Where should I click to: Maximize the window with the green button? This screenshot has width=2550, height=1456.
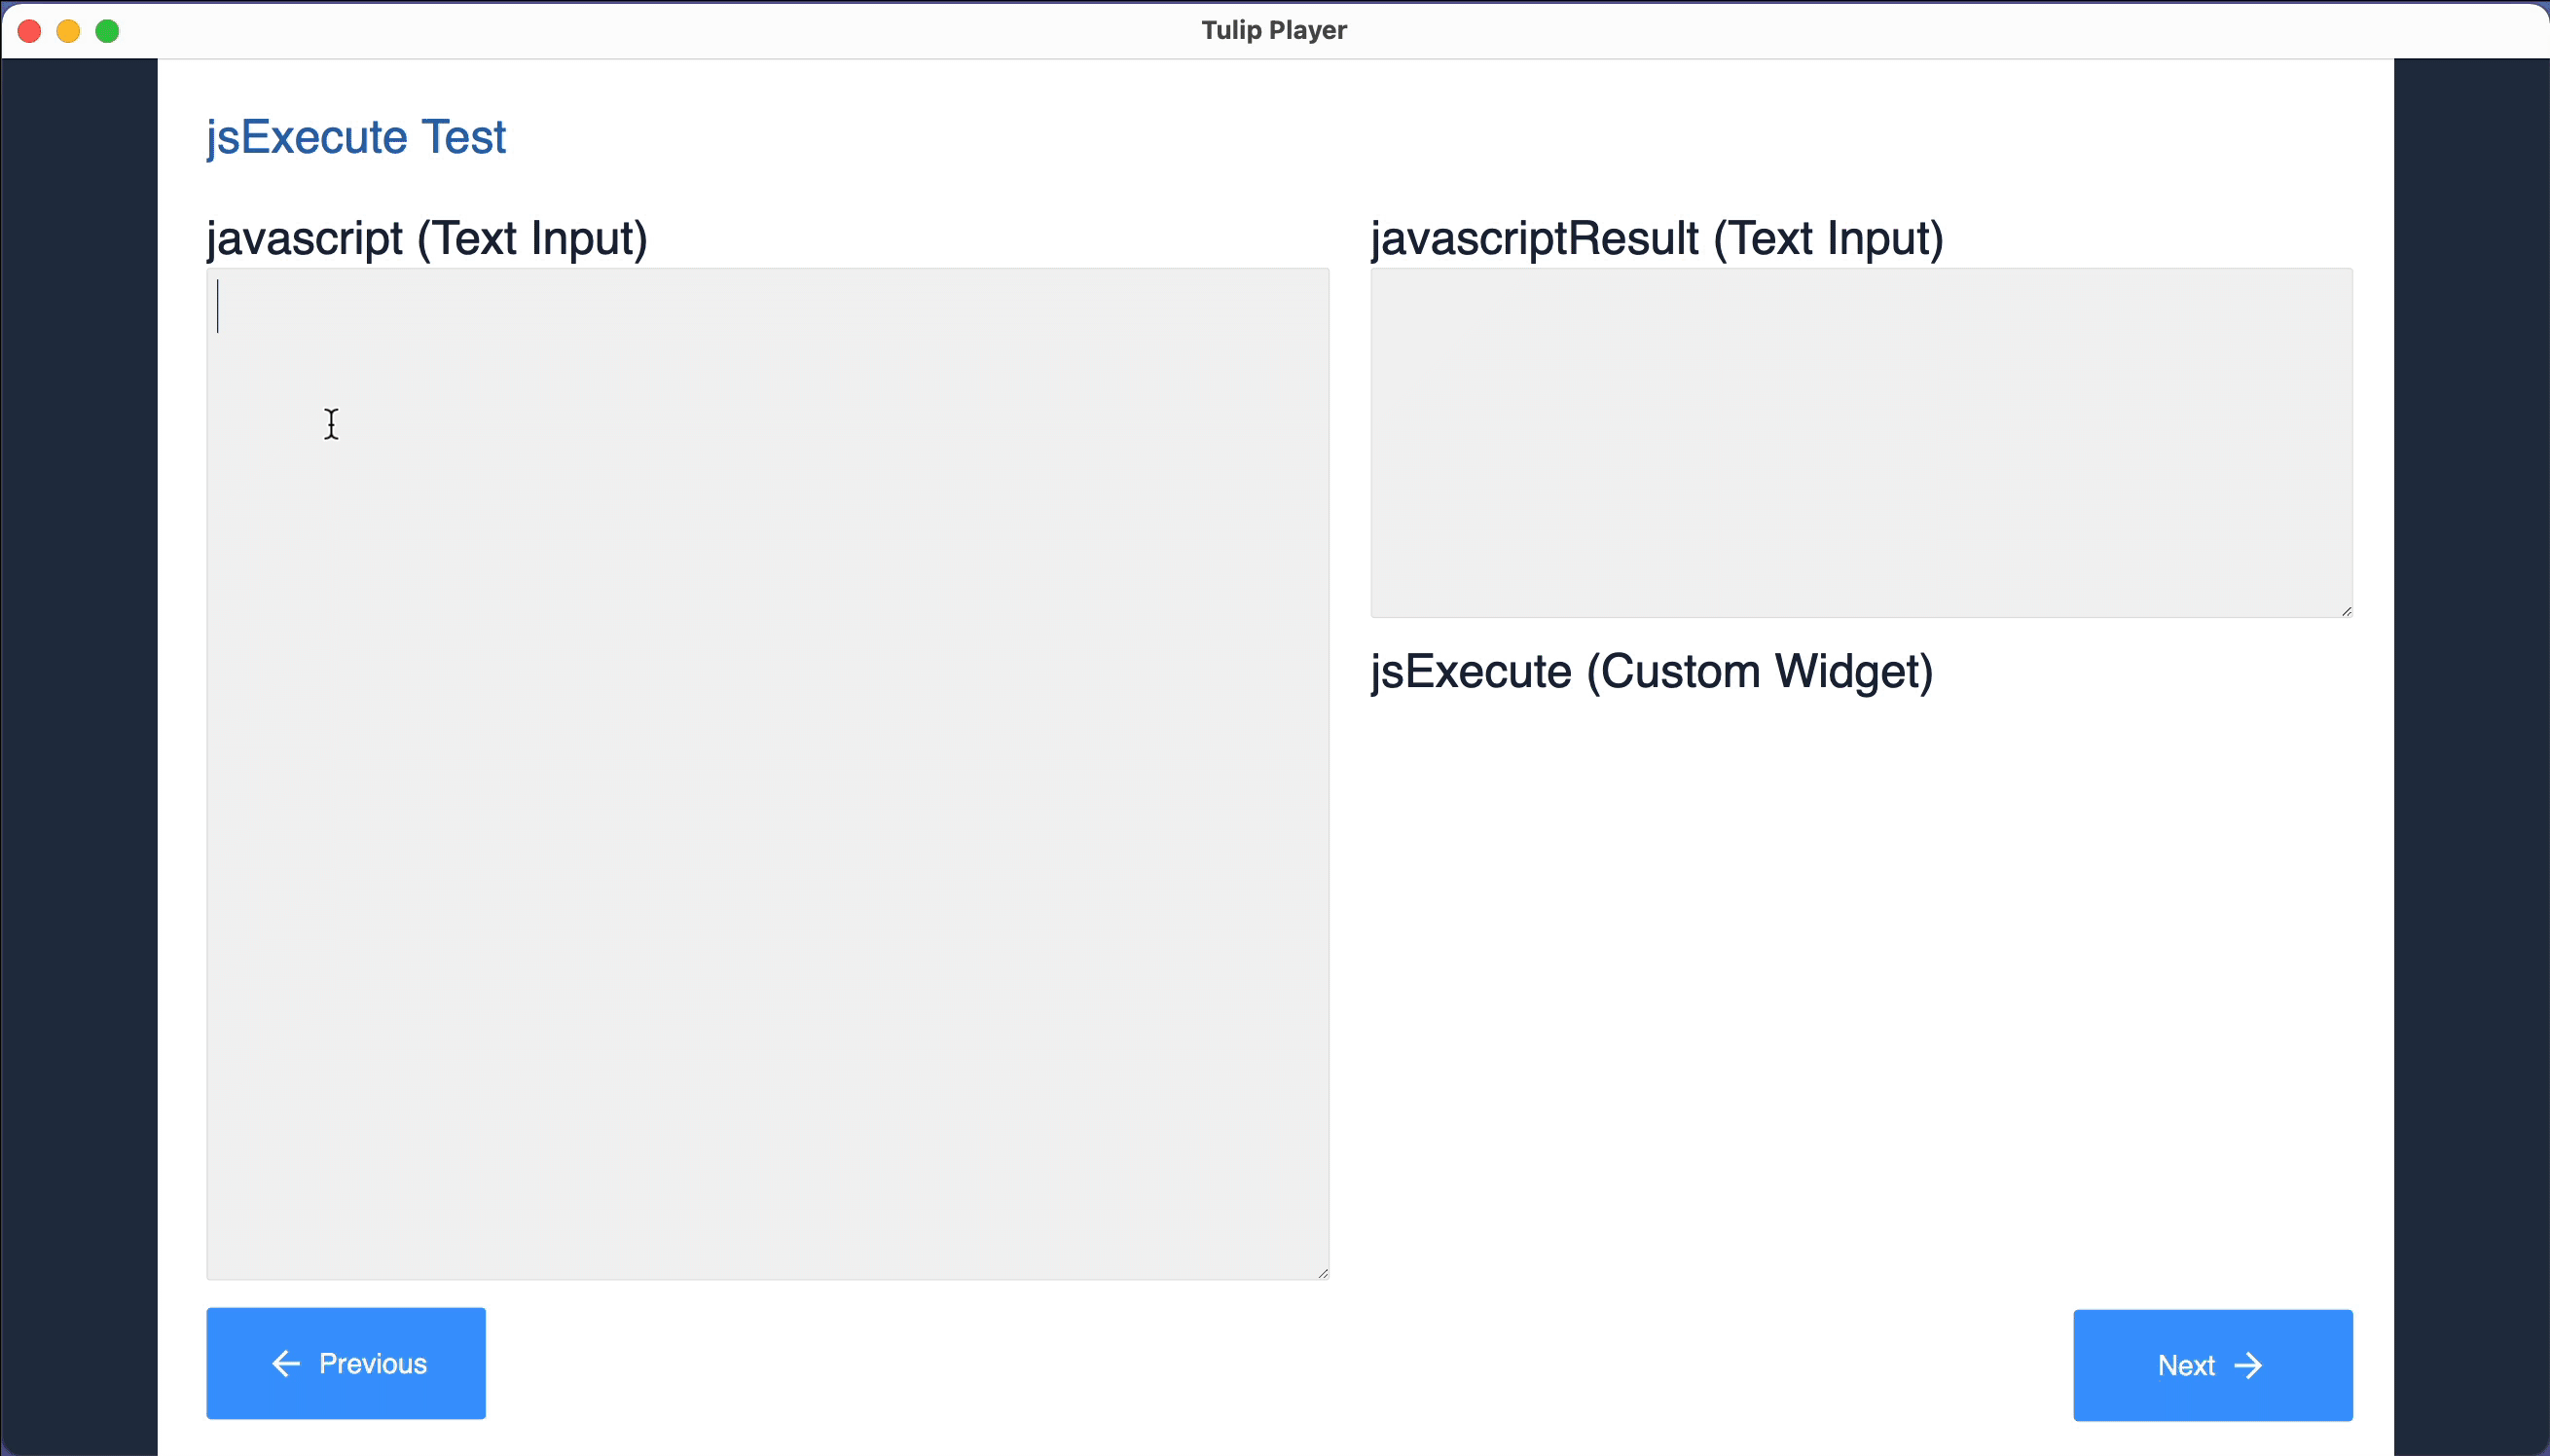(x=107, y=31)
